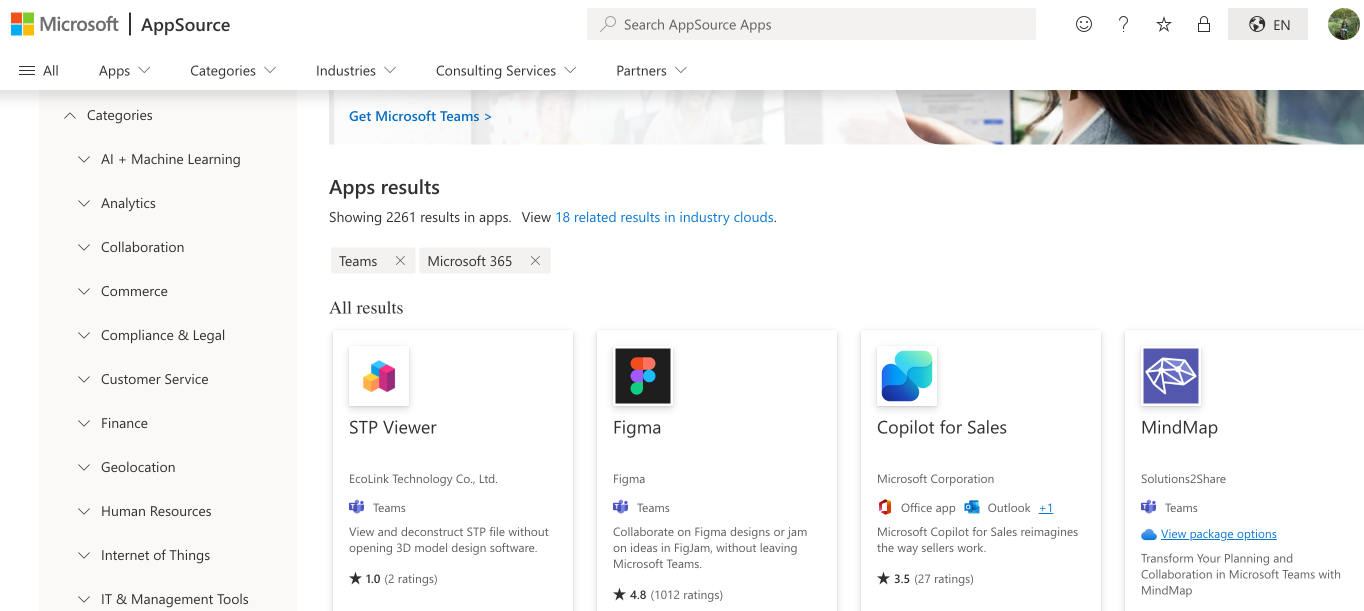
Task: Focus the Search AppSource Apps field
Action: (x=811, y=24)
